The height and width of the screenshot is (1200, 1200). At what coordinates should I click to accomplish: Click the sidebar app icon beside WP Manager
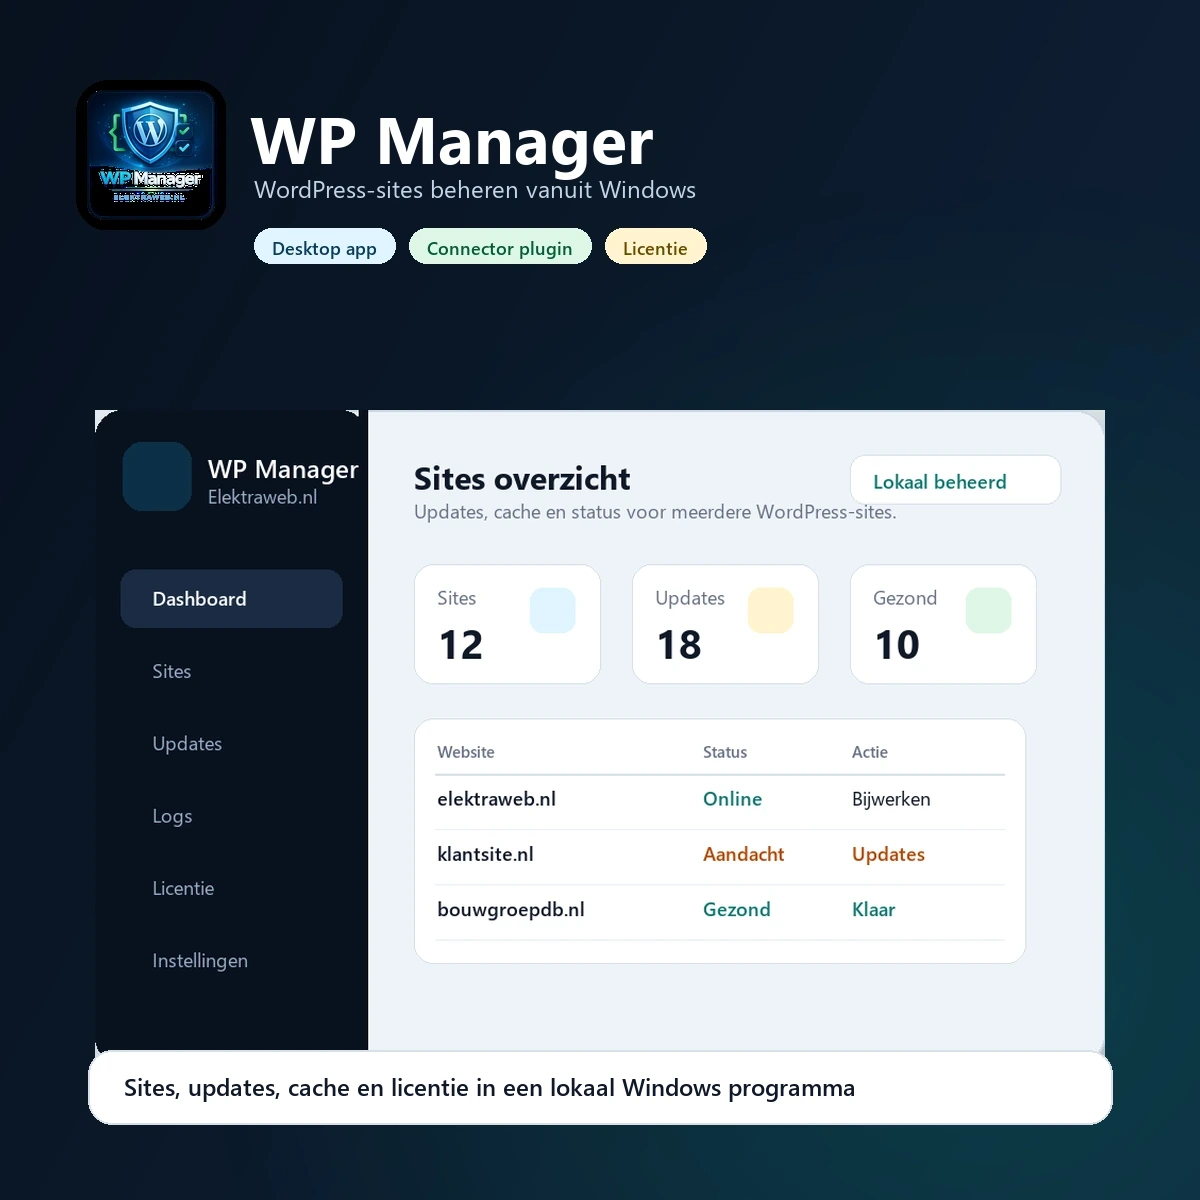157,477
